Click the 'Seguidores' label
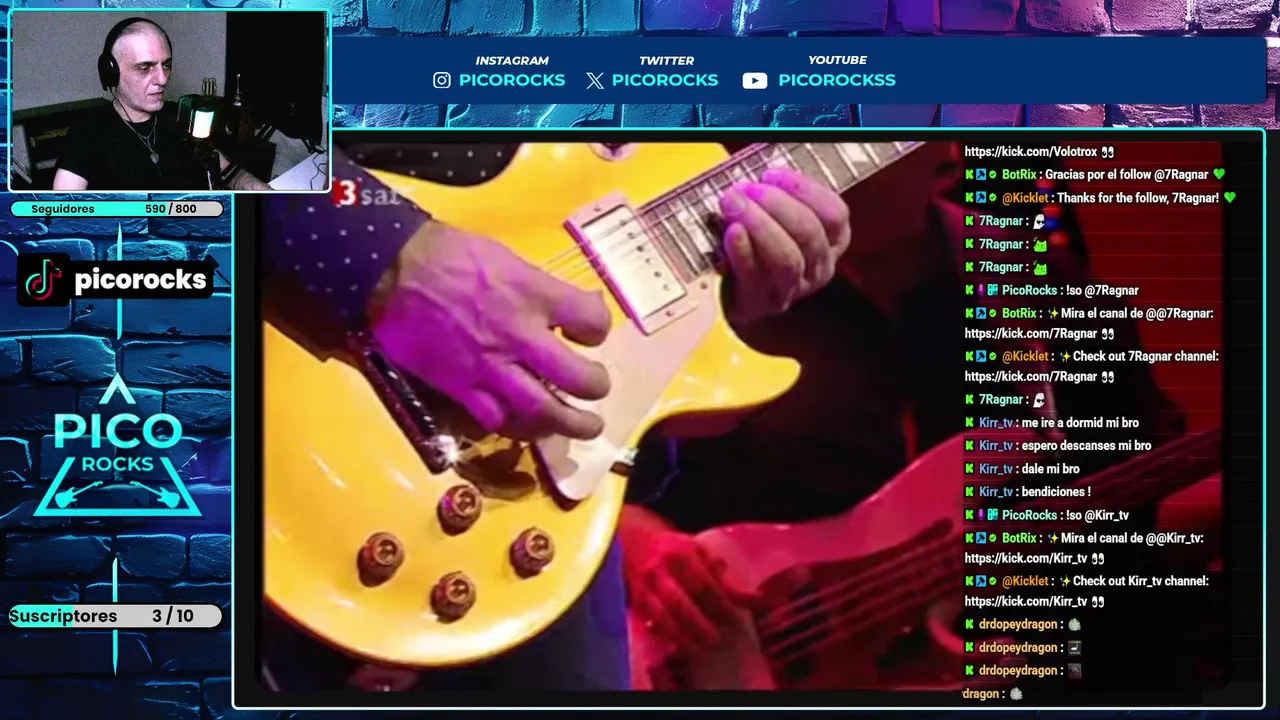This screenshot has width=1280, height=720. [63, 209]
